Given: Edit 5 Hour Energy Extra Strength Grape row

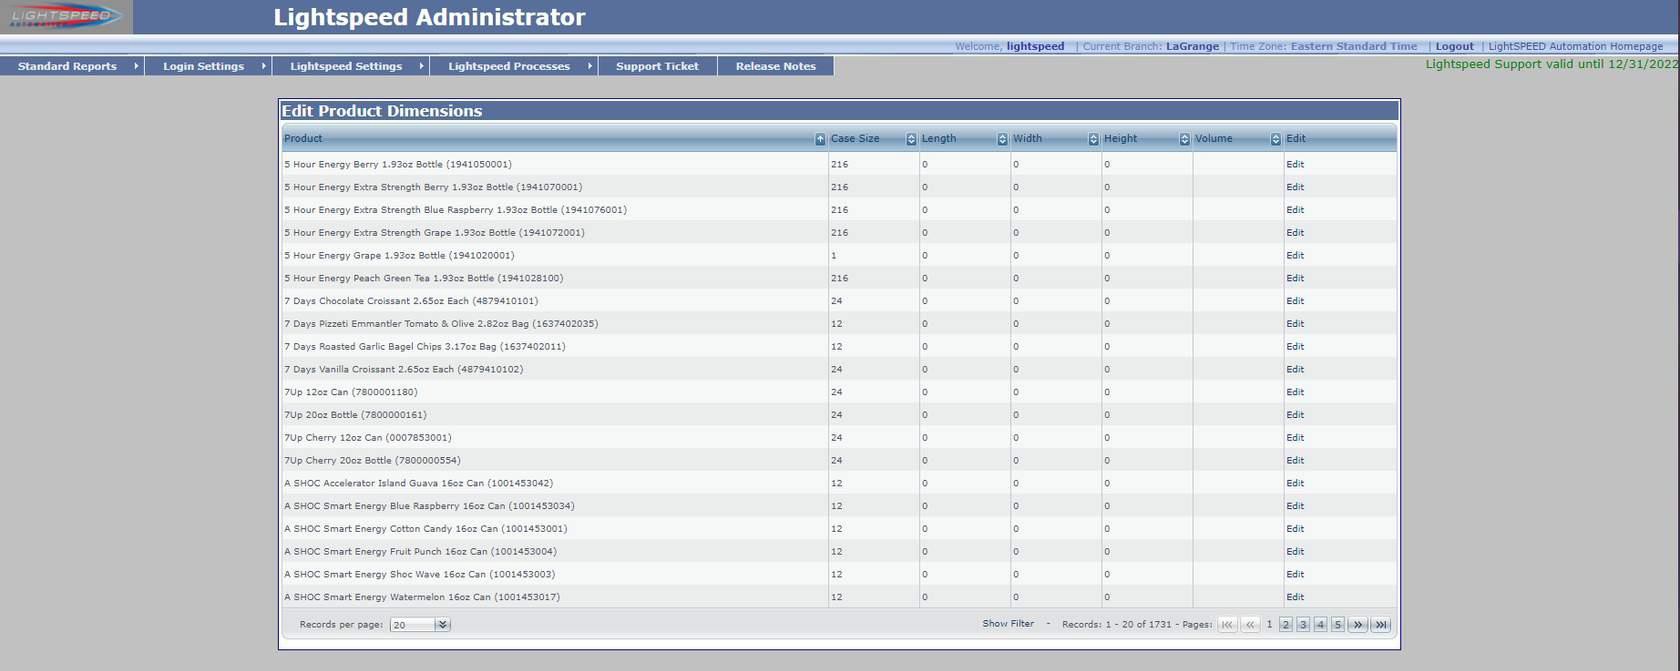Looking at the screenshot, I should tap(1295, 233).
